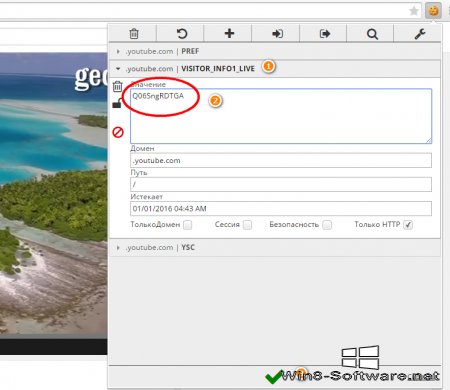The image size is (450, 390).
Task: Click the cookie extension icon in browser toolbar
Action: [433, 11]
